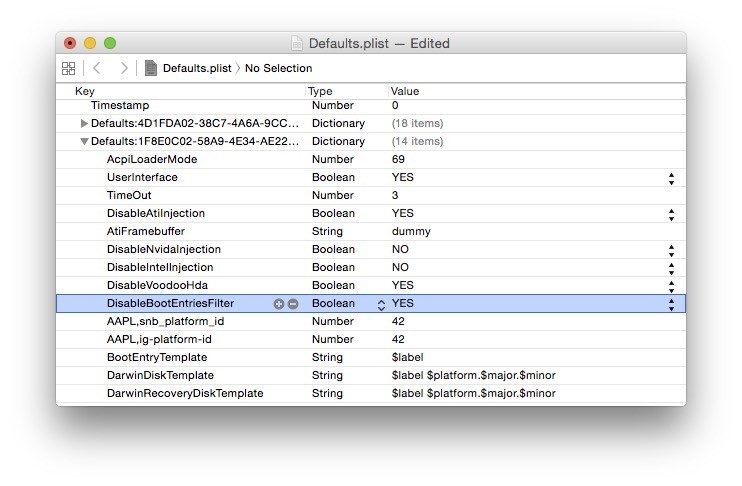Toggle the DisableVoodooHda boolean value stepper
742x486 pixels.
(671, 286)
